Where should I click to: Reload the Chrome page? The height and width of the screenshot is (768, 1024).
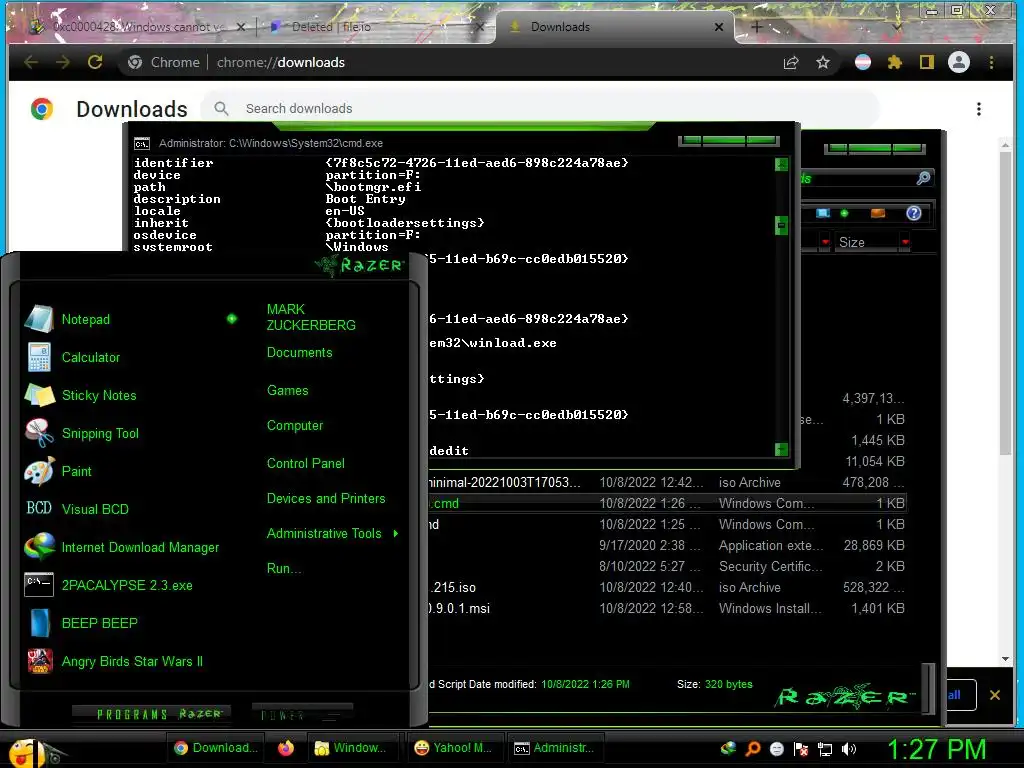tap(95, 62)
